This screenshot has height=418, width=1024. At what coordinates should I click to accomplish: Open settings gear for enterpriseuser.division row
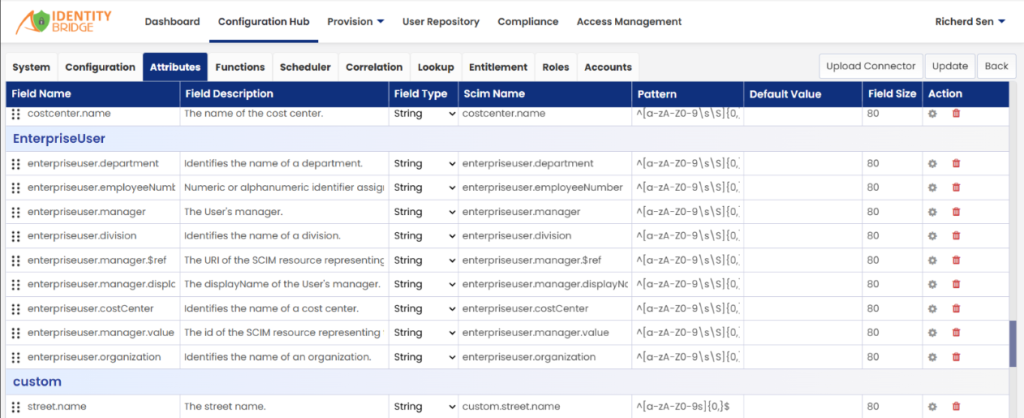click(x=933, y=236)
